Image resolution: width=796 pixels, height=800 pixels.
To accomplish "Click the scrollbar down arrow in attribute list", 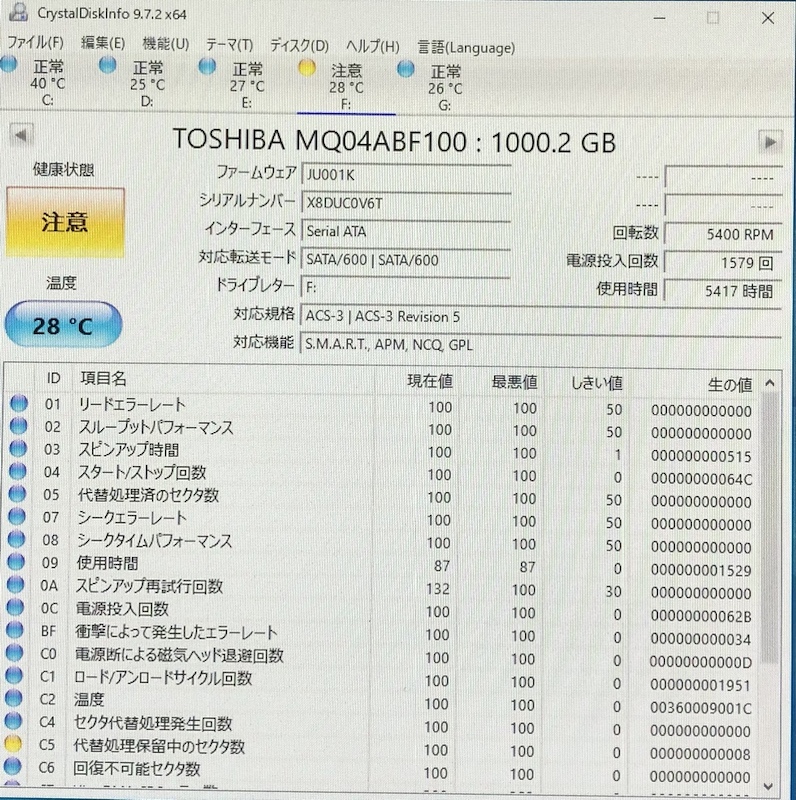I will [x=768, y=786].
